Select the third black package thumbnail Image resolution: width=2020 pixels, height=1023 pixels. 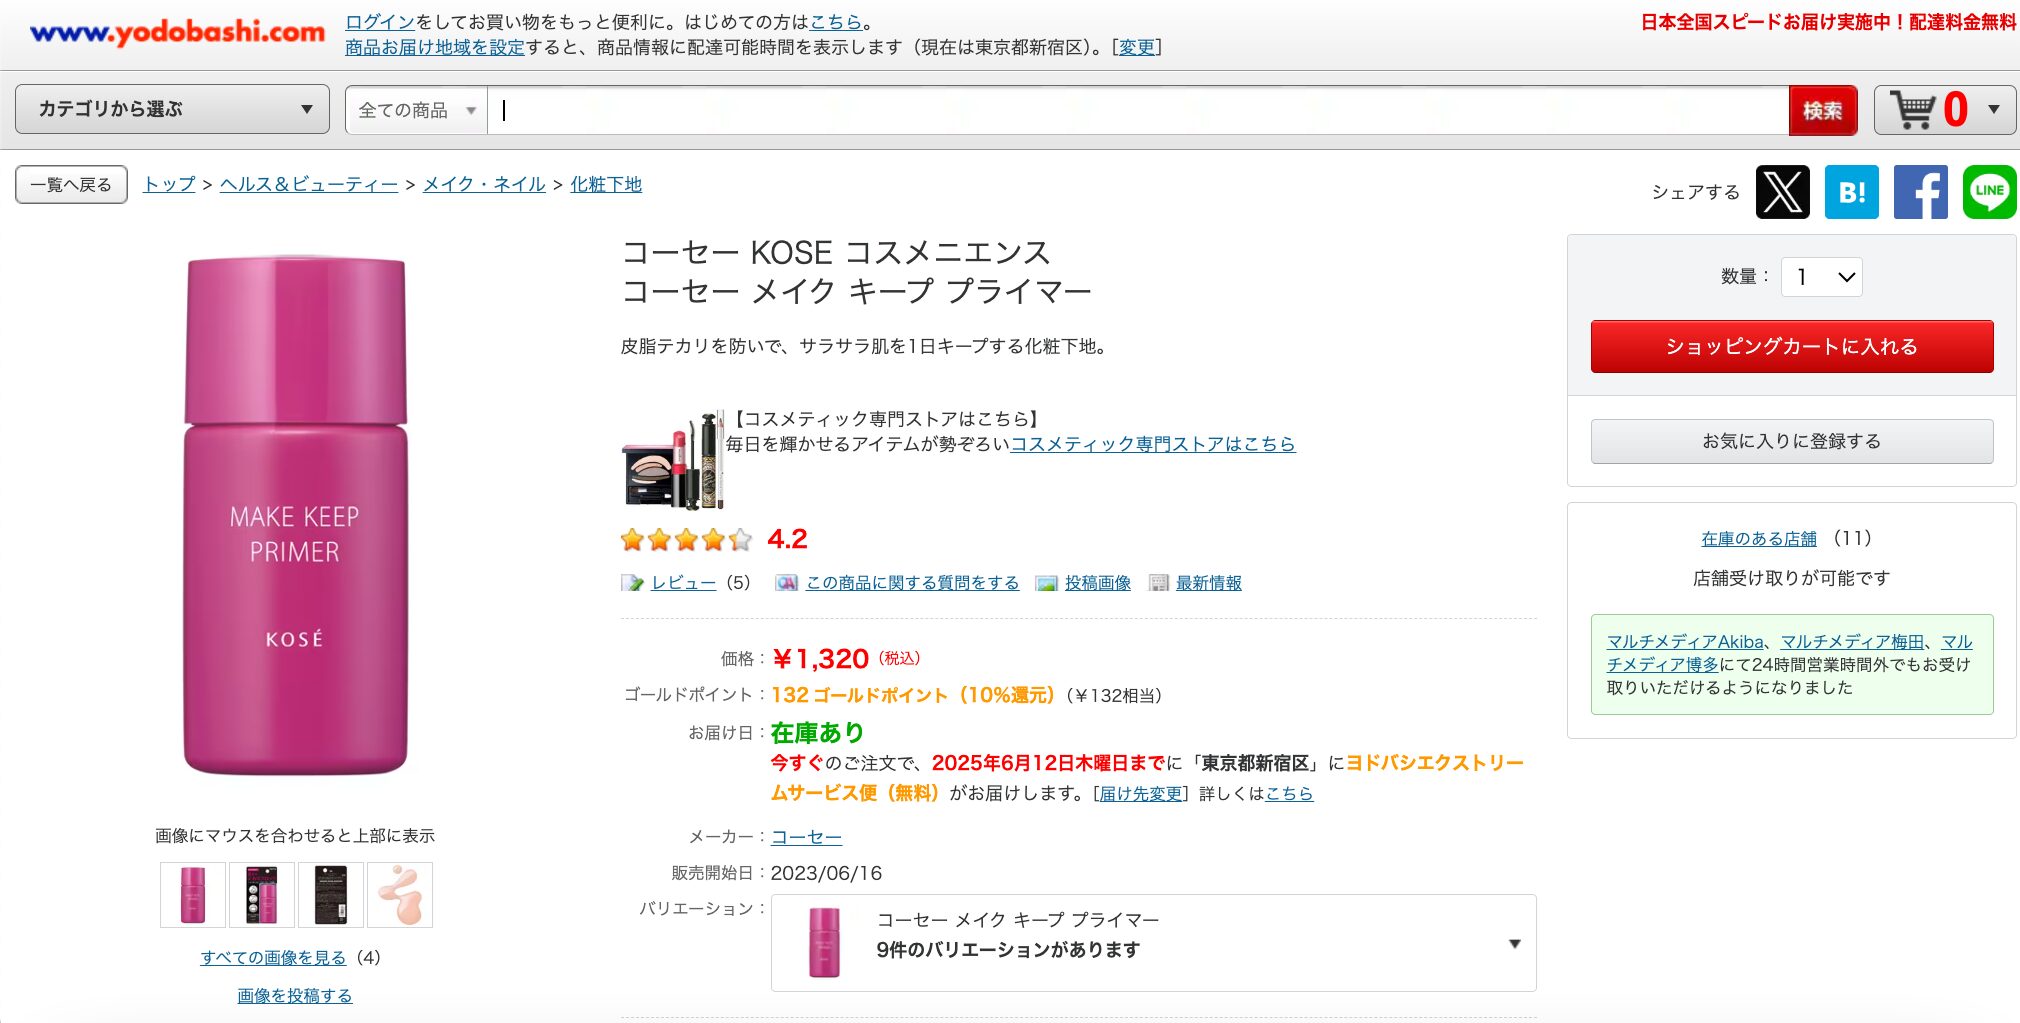tap(331, 895)
